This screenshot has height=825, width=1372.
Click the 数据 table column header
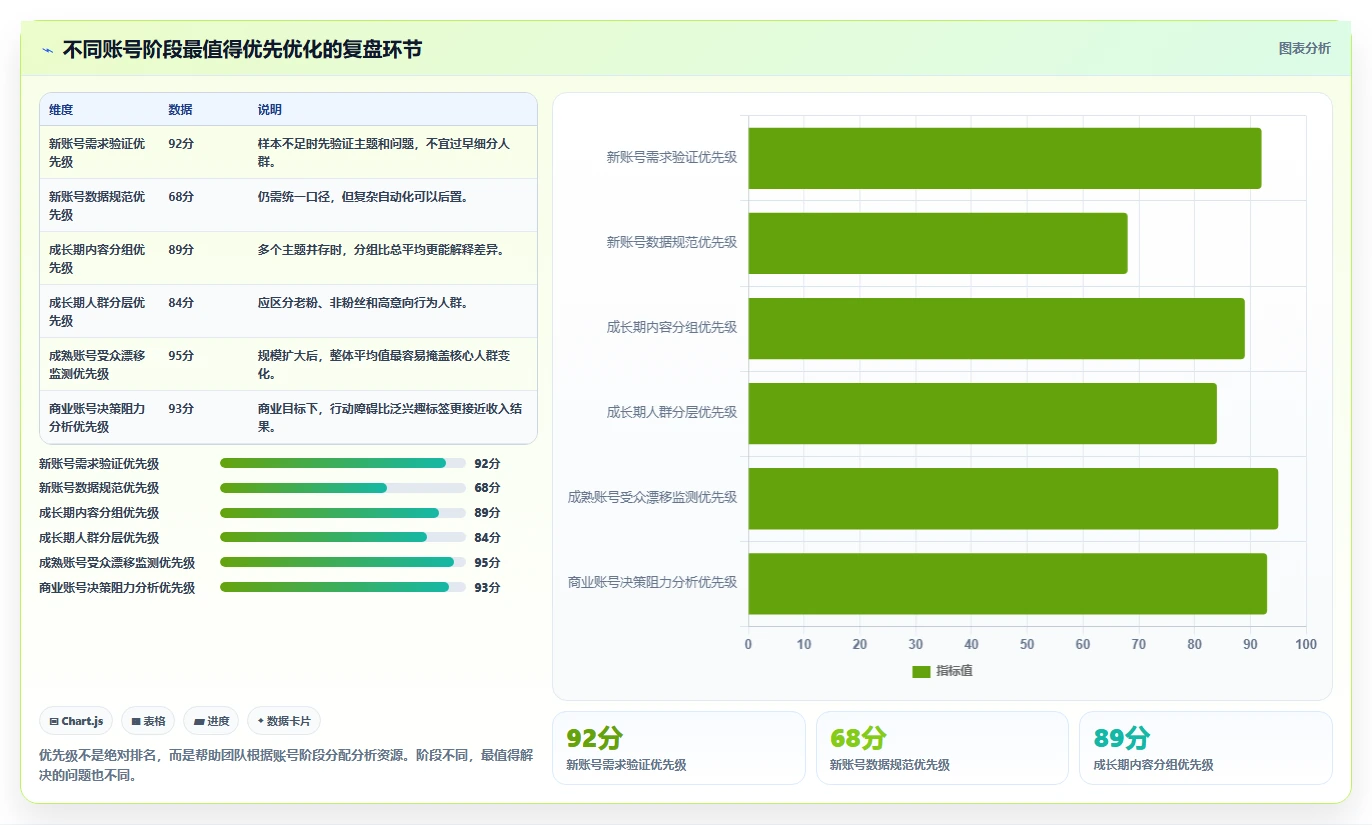pyautogui.click(x=181, y=110)
